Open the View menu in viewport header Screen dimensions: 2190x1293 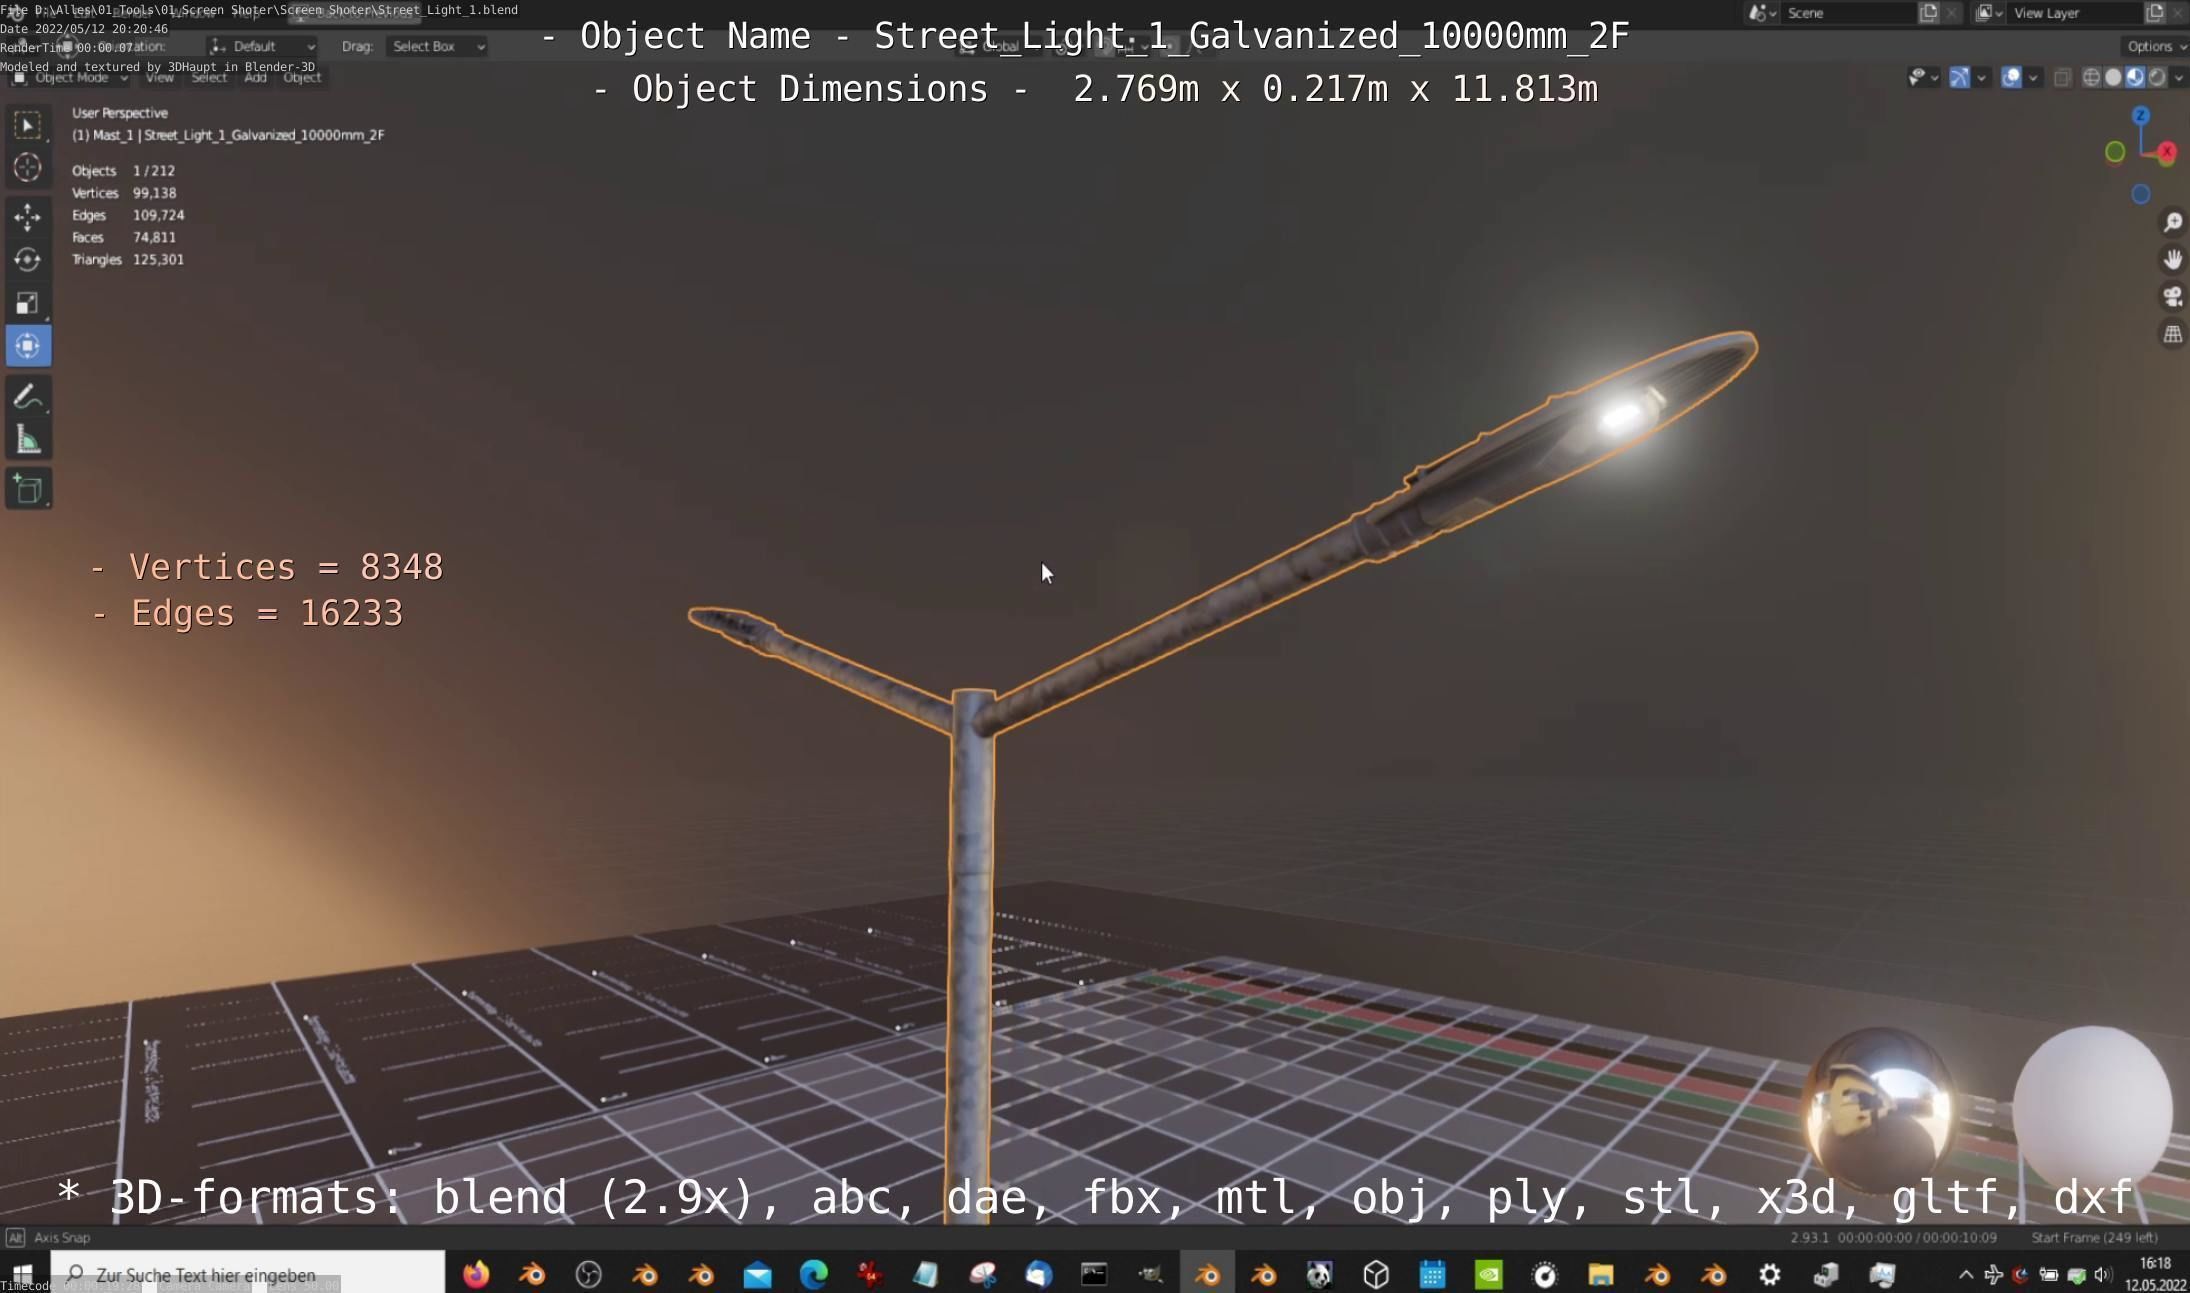[159, 77]
